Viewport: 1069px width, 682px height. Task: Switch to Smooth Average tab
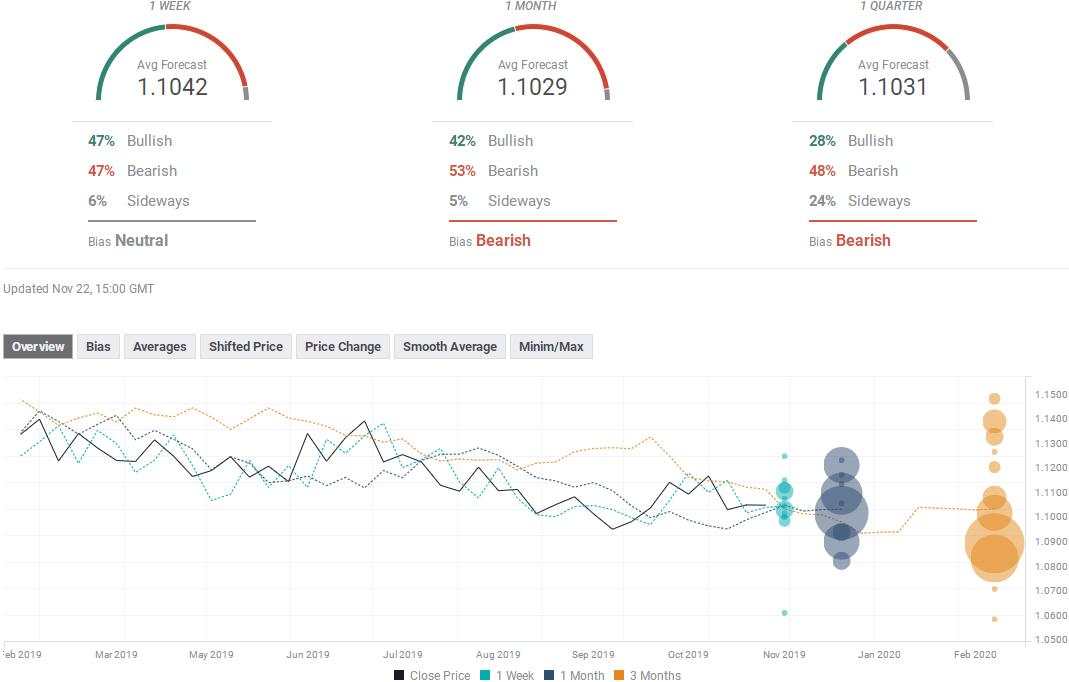(450, 346)
